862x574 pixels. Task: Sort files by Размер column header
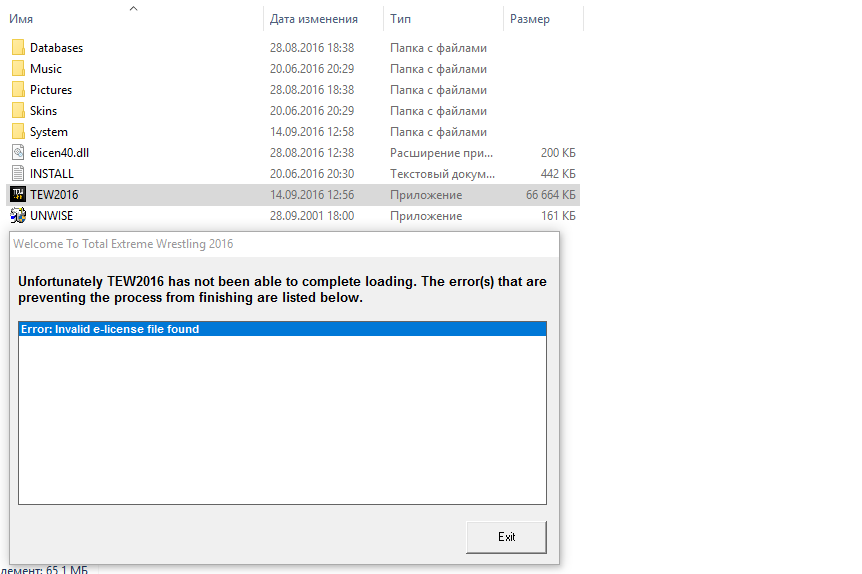(530, 19)
